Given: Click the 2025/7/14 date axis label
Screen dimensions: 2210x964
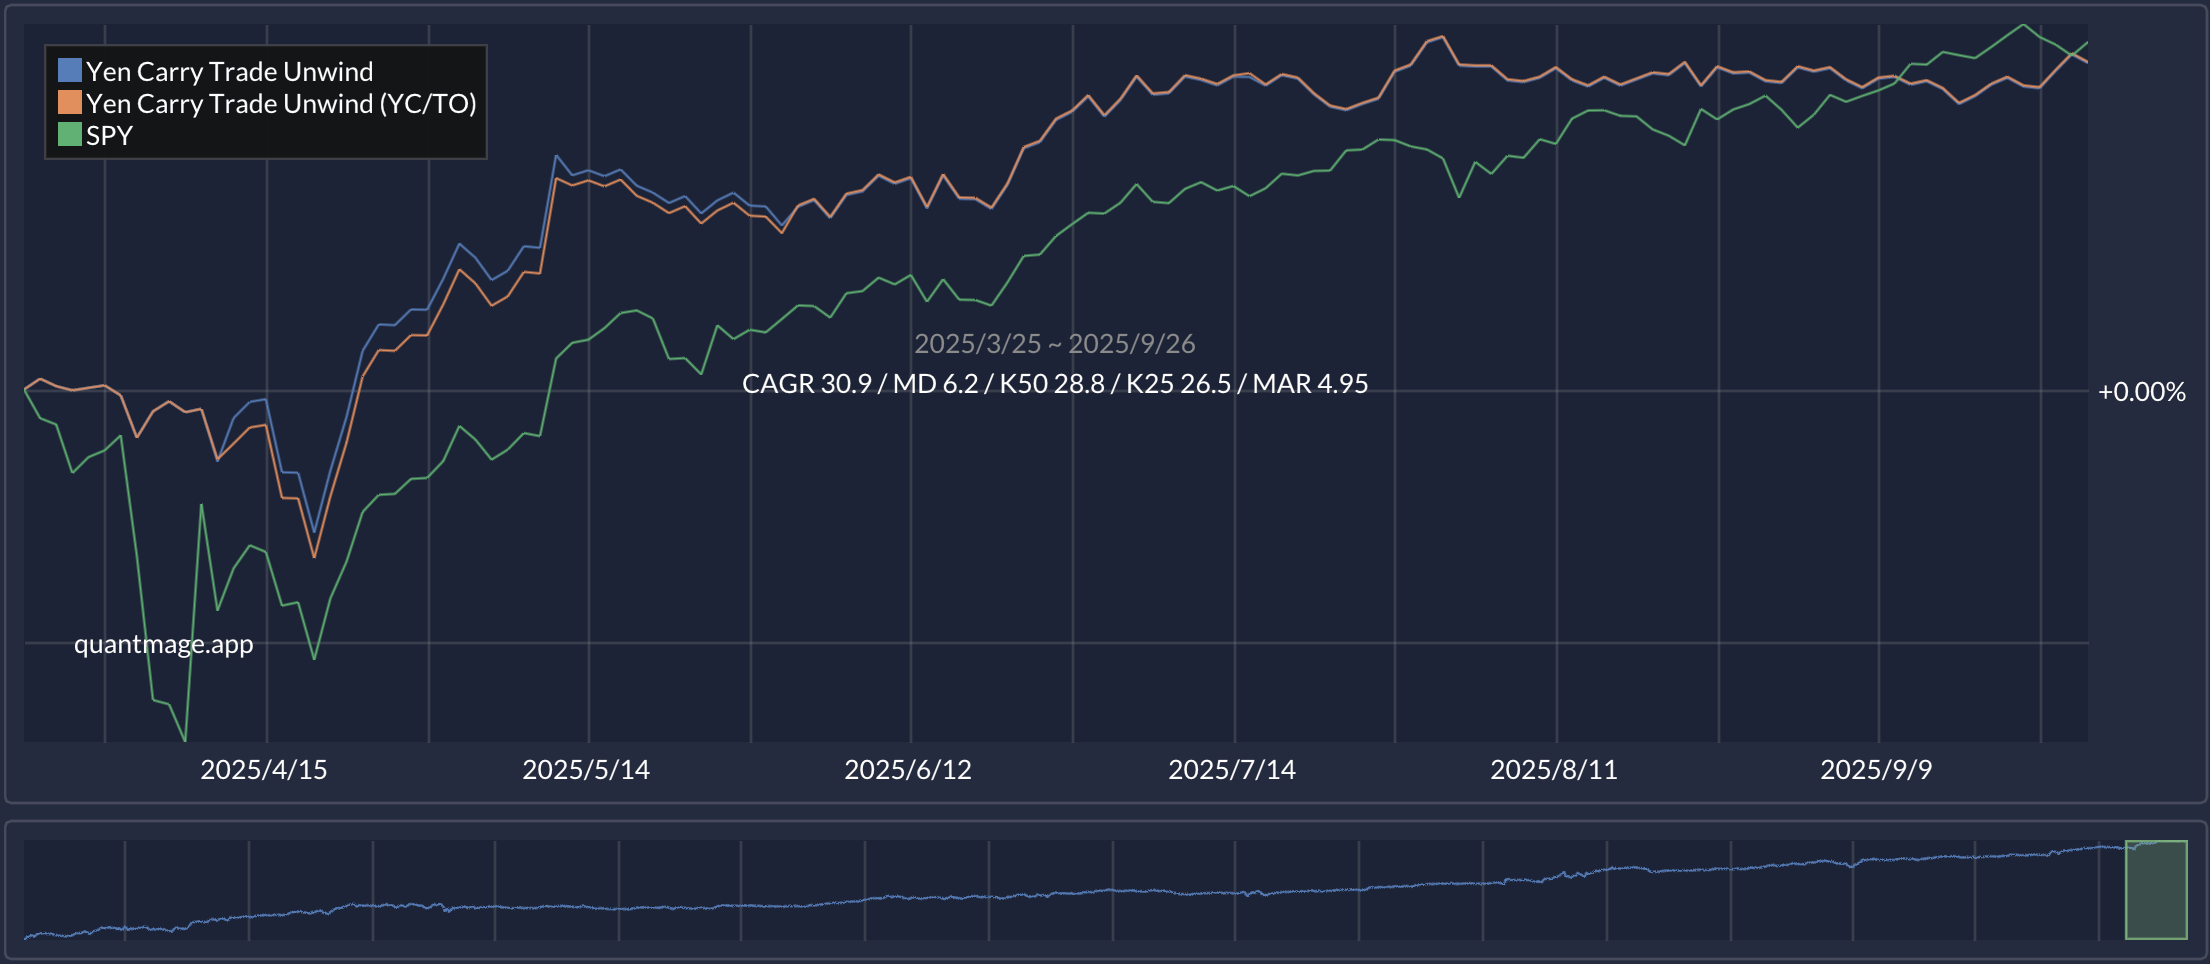Looking at the screenshot, I should [1232, 769].
